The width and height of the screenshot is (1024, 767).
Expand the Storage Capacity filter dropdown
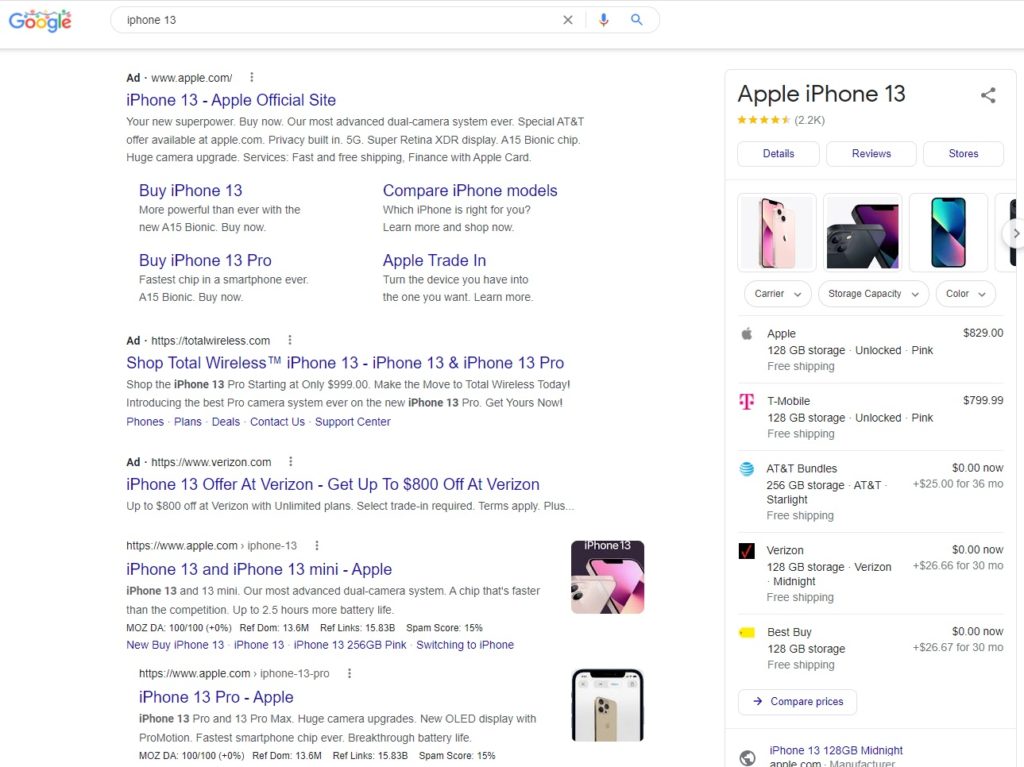tap(873, 294)
